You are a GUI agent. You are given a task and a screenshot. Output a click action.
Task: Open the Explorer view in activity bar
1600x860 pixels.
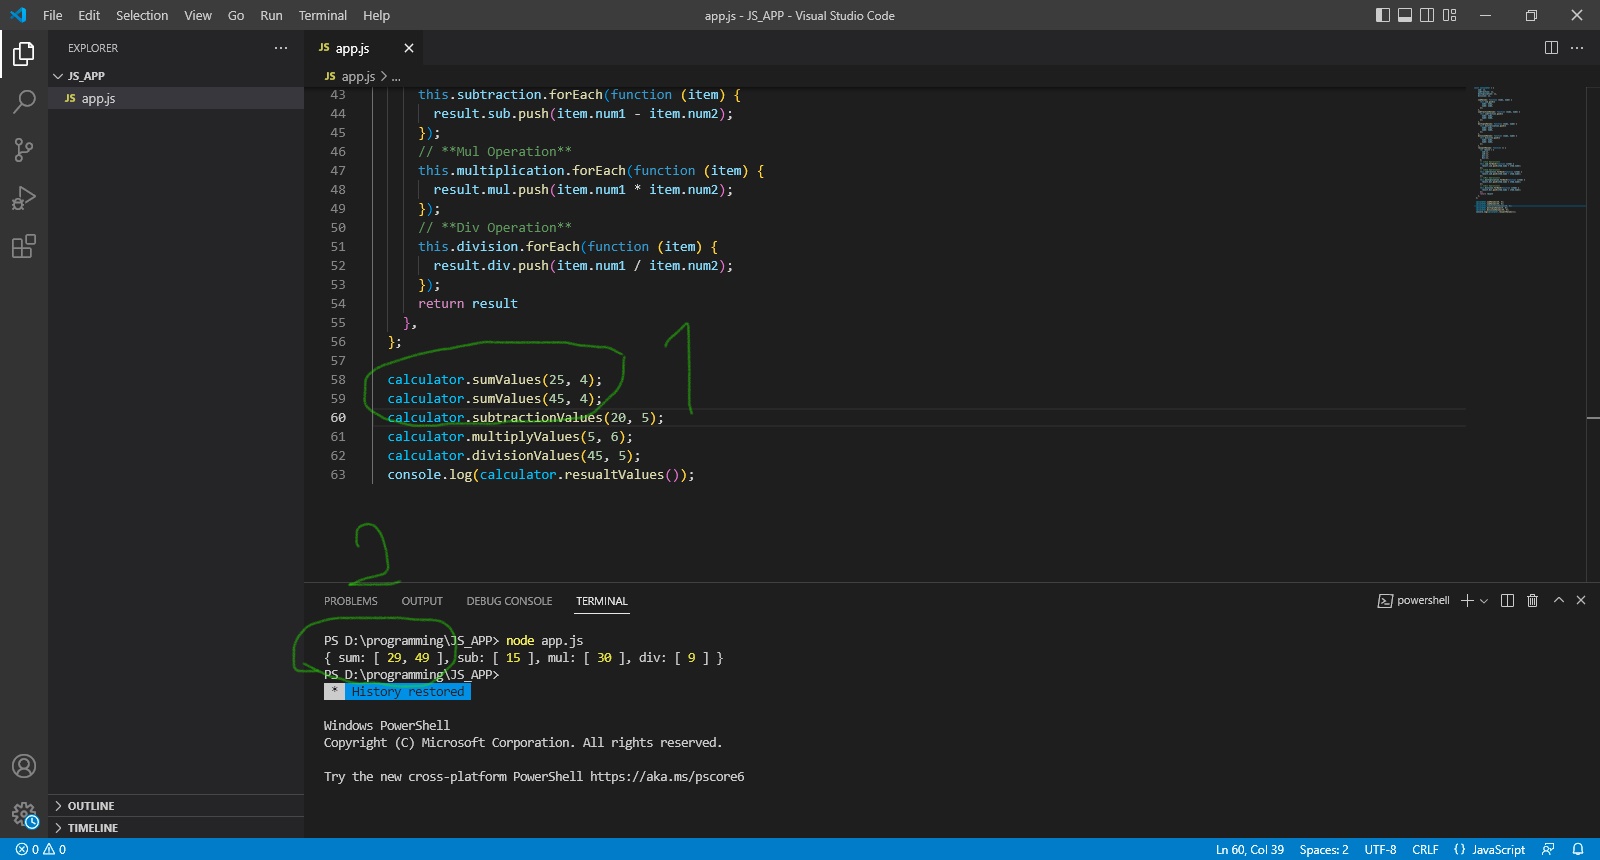[24, 54]
